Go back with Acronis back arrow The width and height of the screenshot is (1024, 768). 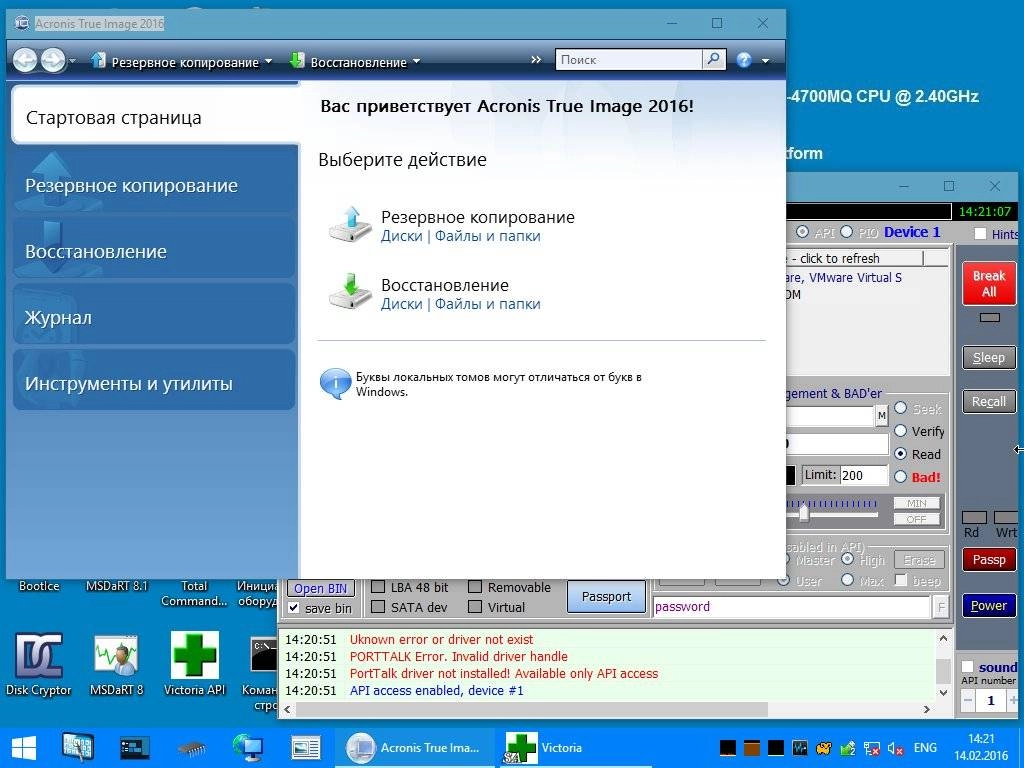pos(25,61)
